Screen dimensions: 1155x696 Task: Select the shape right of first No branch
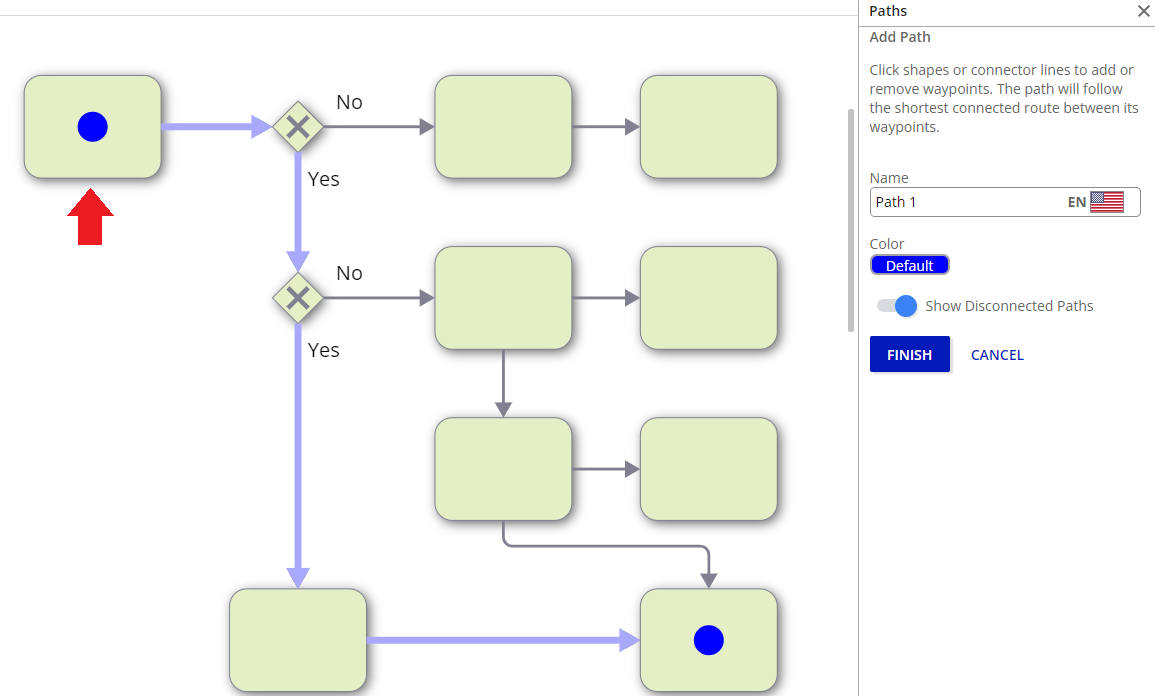(x=503, y=127)
